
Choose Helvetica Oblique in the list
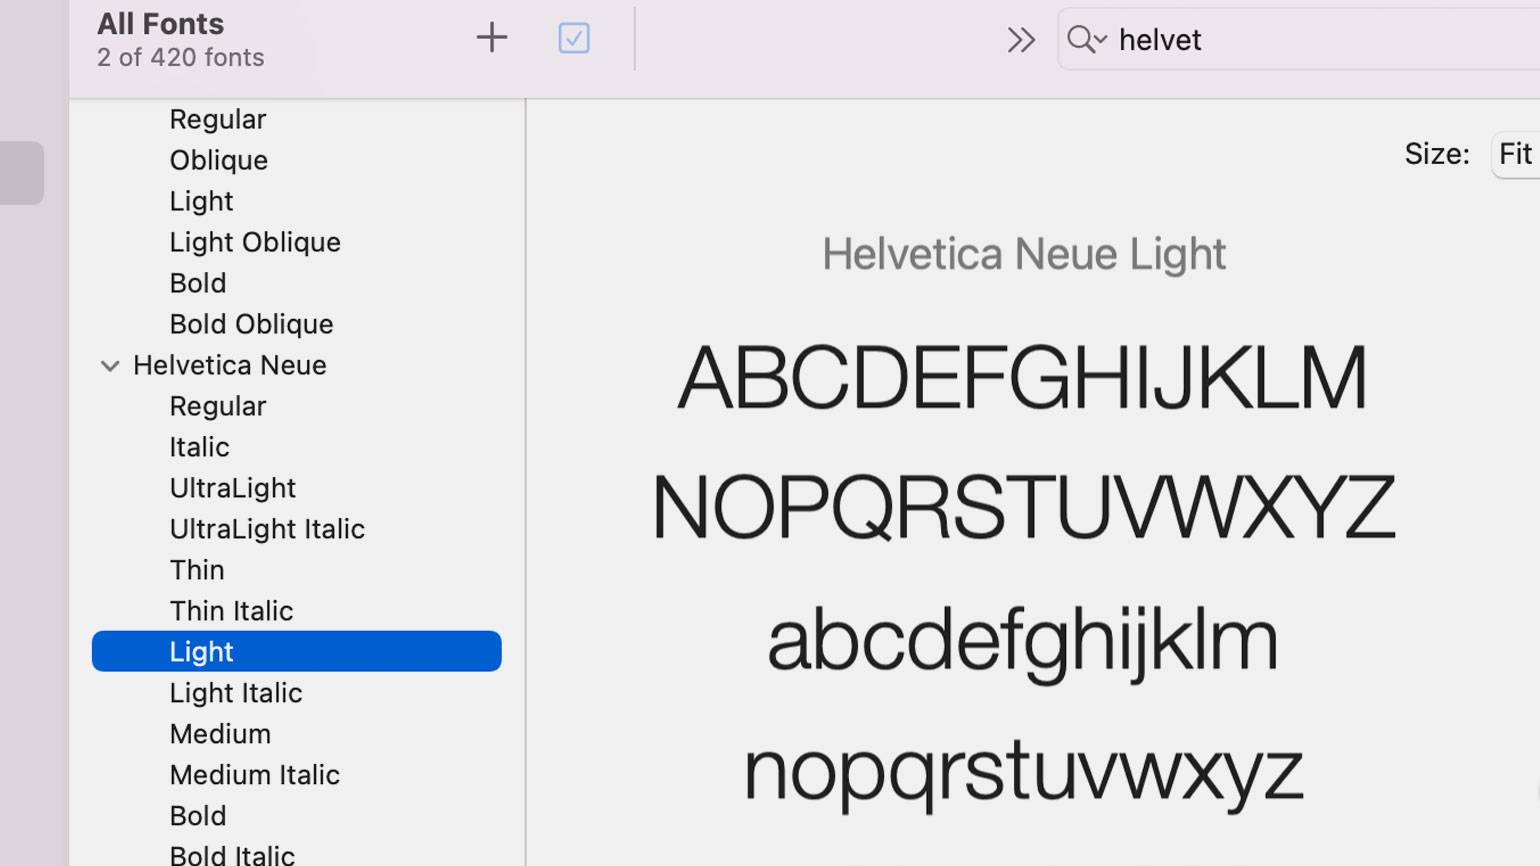pyautogui.click(x=219, y=160)
